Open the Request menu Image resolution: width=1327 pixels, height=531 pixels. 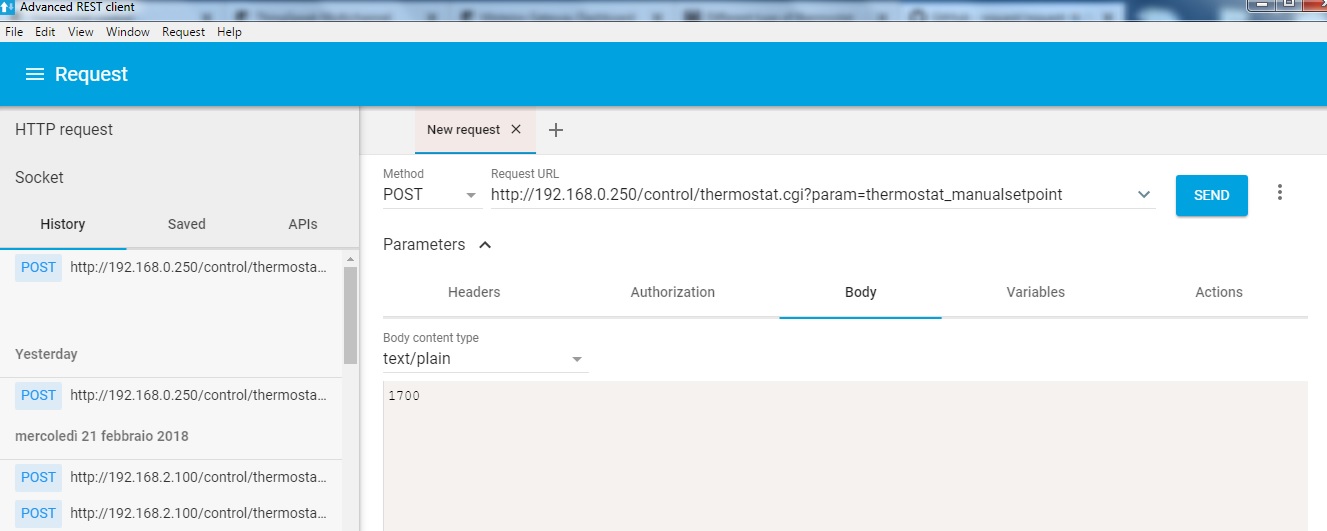point(183,32)
